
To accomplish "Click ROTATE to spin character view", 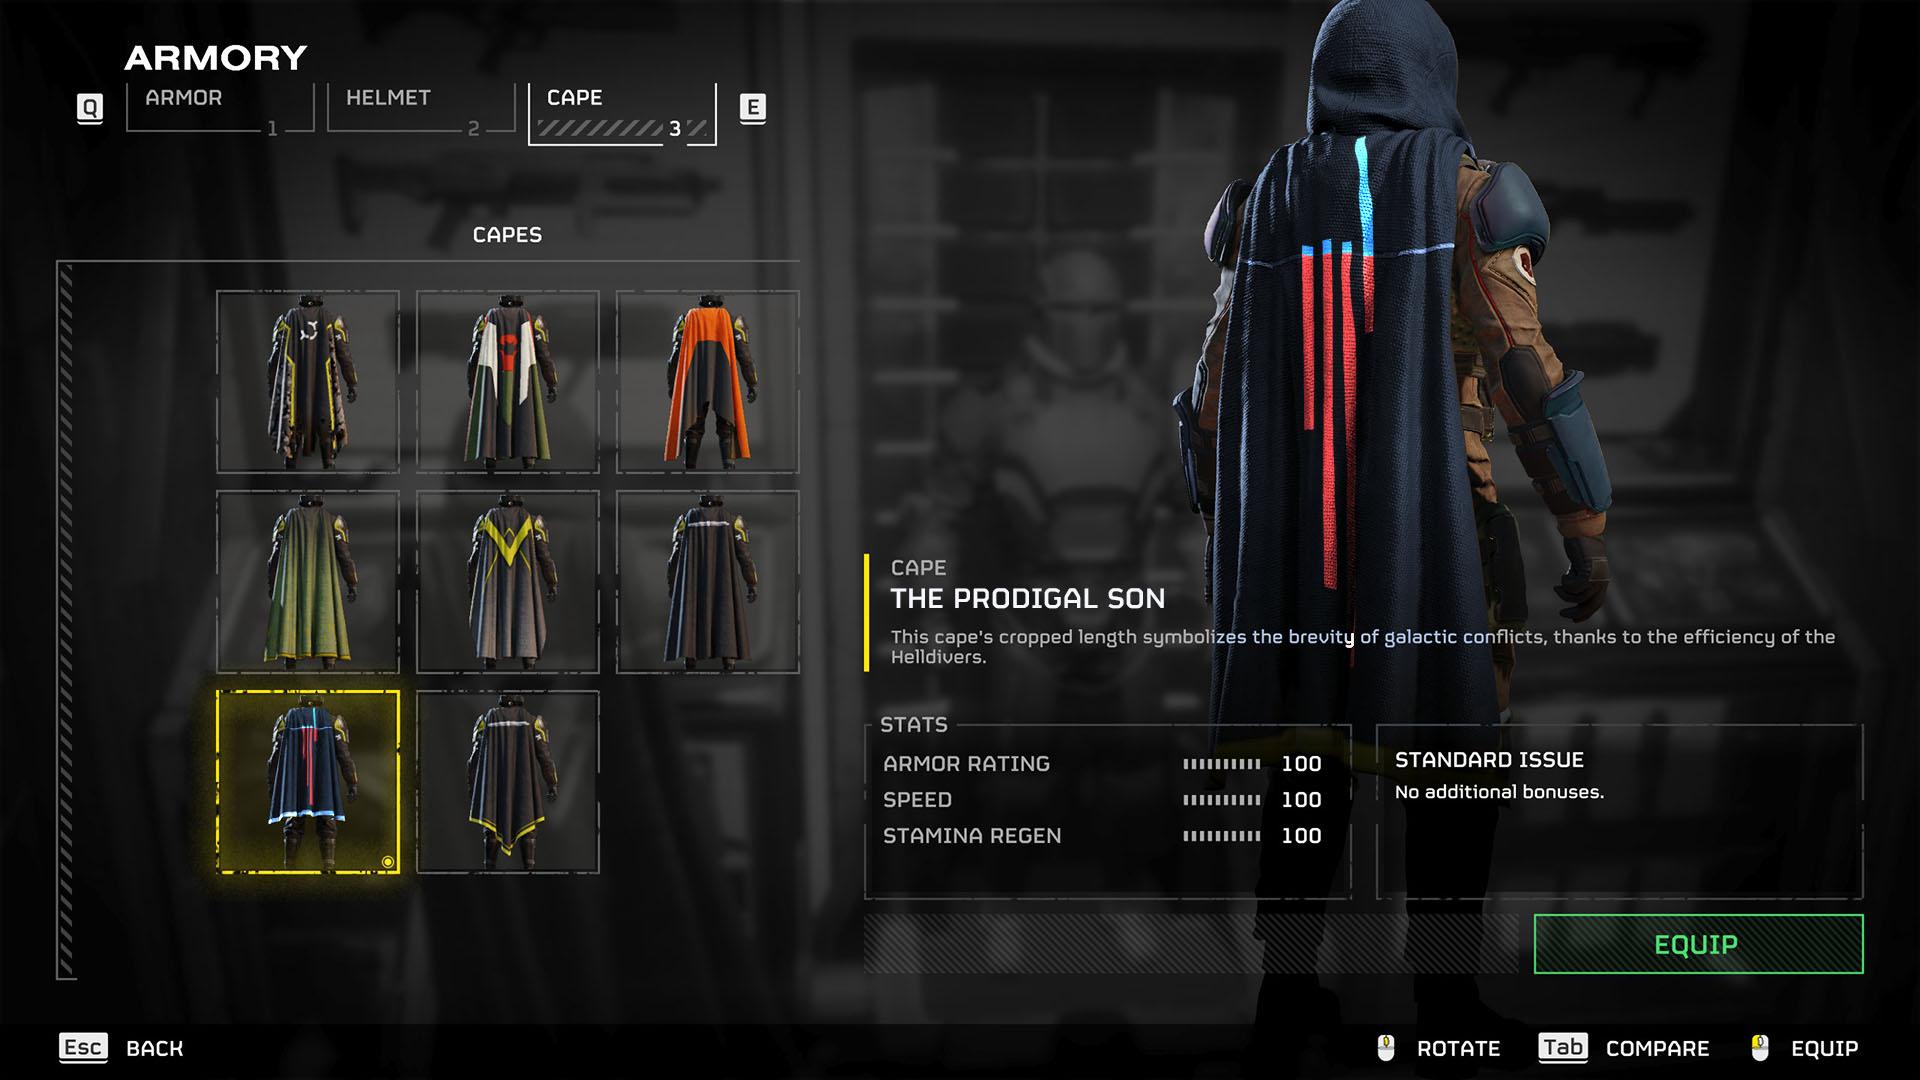I will point(1464,1047).
